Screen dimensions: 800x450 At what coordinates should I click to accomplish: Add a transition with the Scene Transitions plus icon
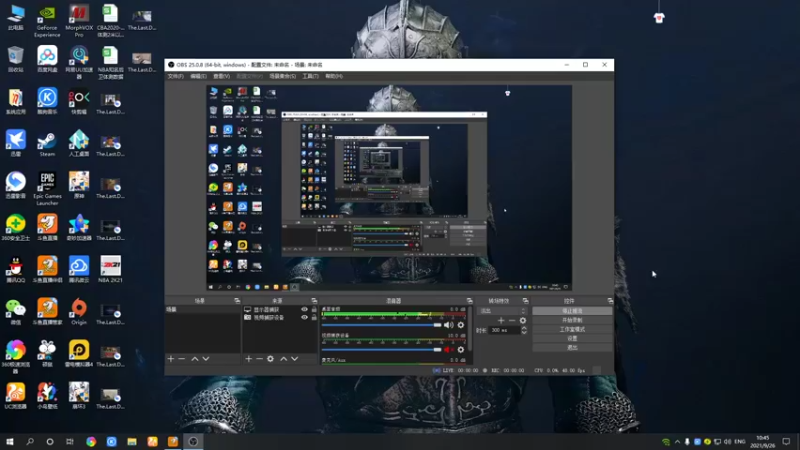(501, 320)
